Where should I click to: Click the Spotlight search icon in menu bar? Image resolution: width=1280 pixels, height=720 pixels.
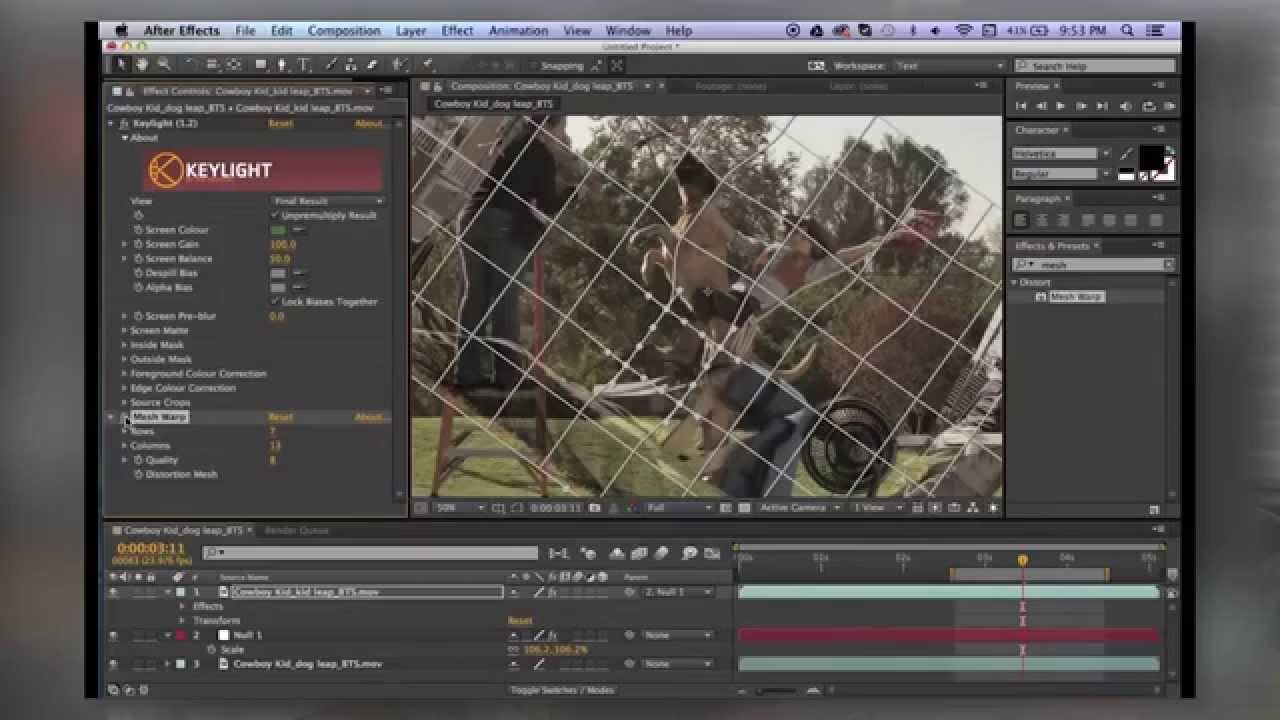tap(1128, 31)
